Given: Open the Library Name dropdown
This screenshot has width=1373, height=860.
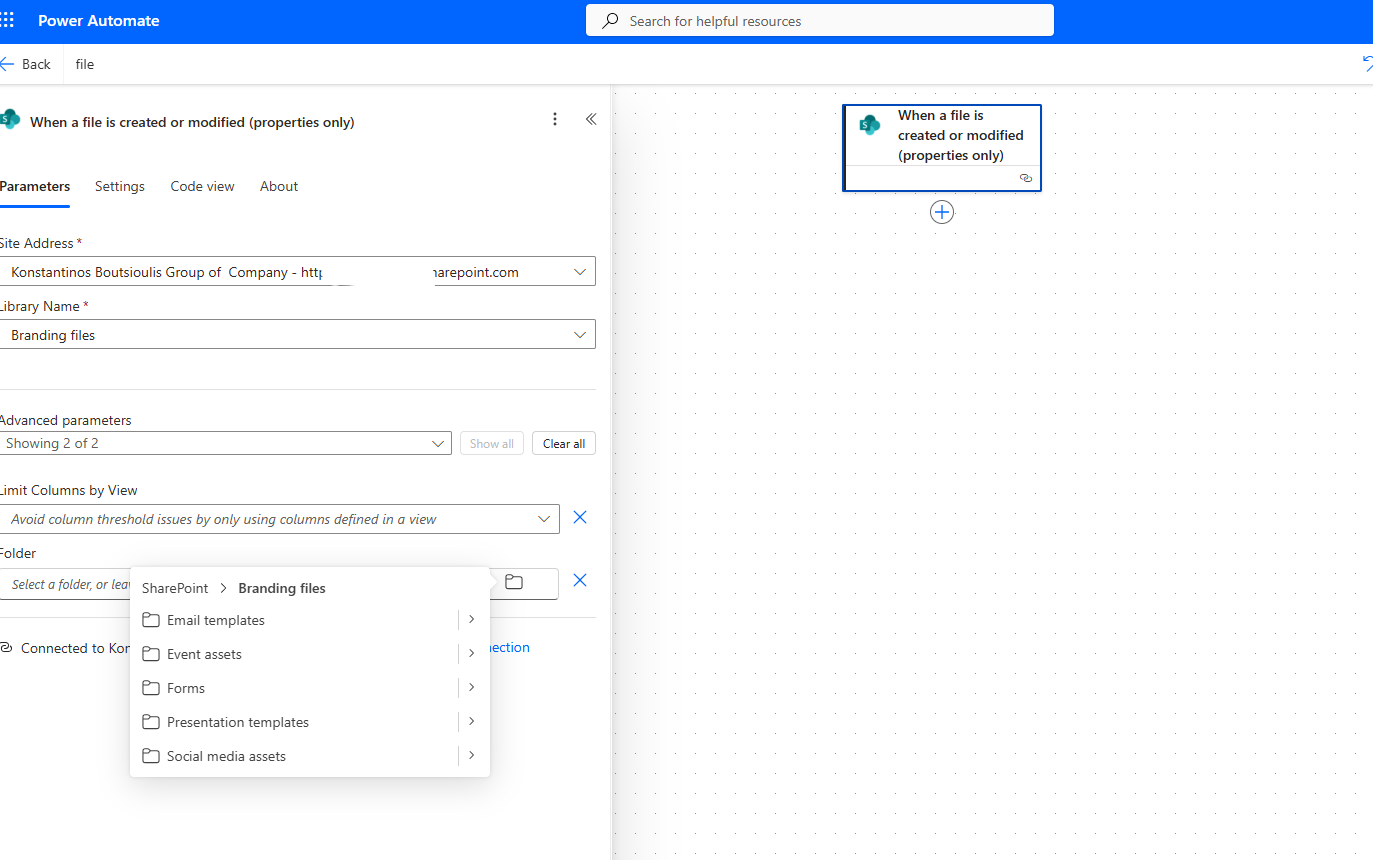Looking at the screenshot, I should point(580,335).
